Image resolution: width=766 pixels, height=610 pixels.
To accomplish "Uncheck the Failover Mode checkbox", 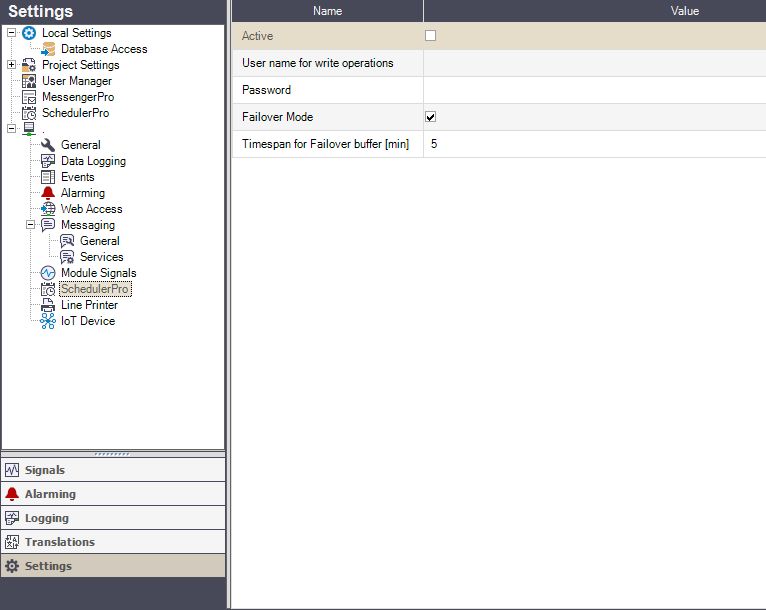I will (x=430, y=117).
